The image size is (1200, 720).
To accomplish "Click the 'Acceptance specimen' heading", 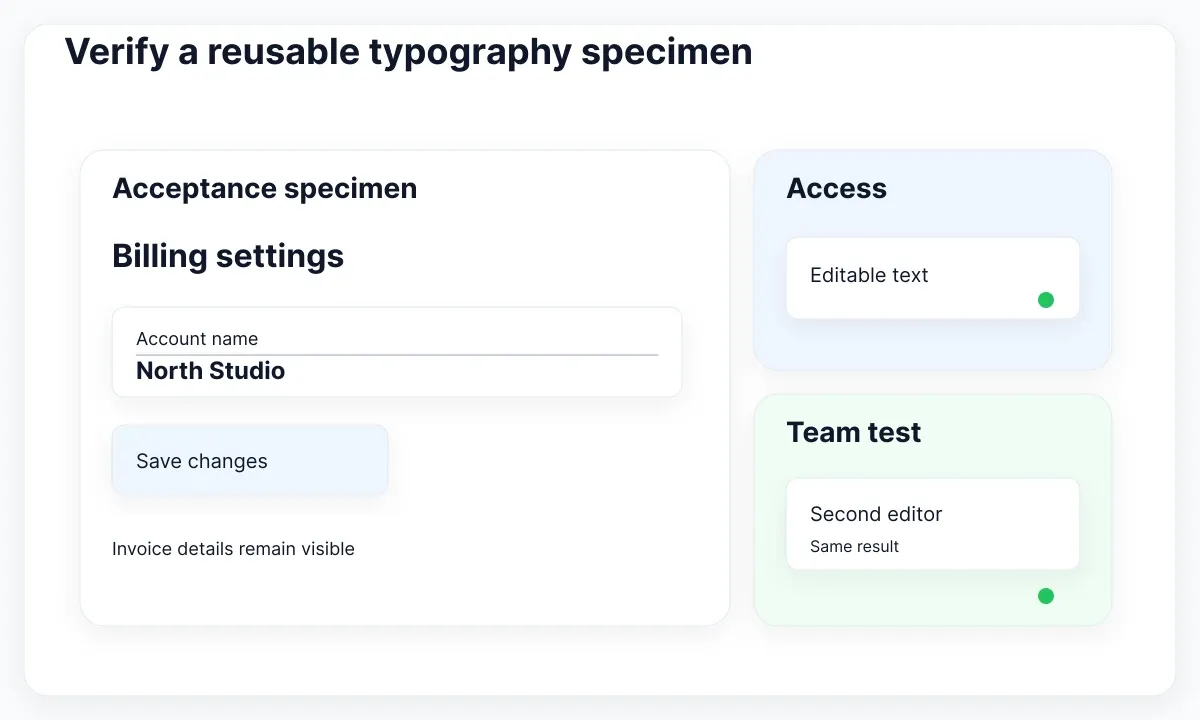I will pyautogui.click(x=265, y=188).
